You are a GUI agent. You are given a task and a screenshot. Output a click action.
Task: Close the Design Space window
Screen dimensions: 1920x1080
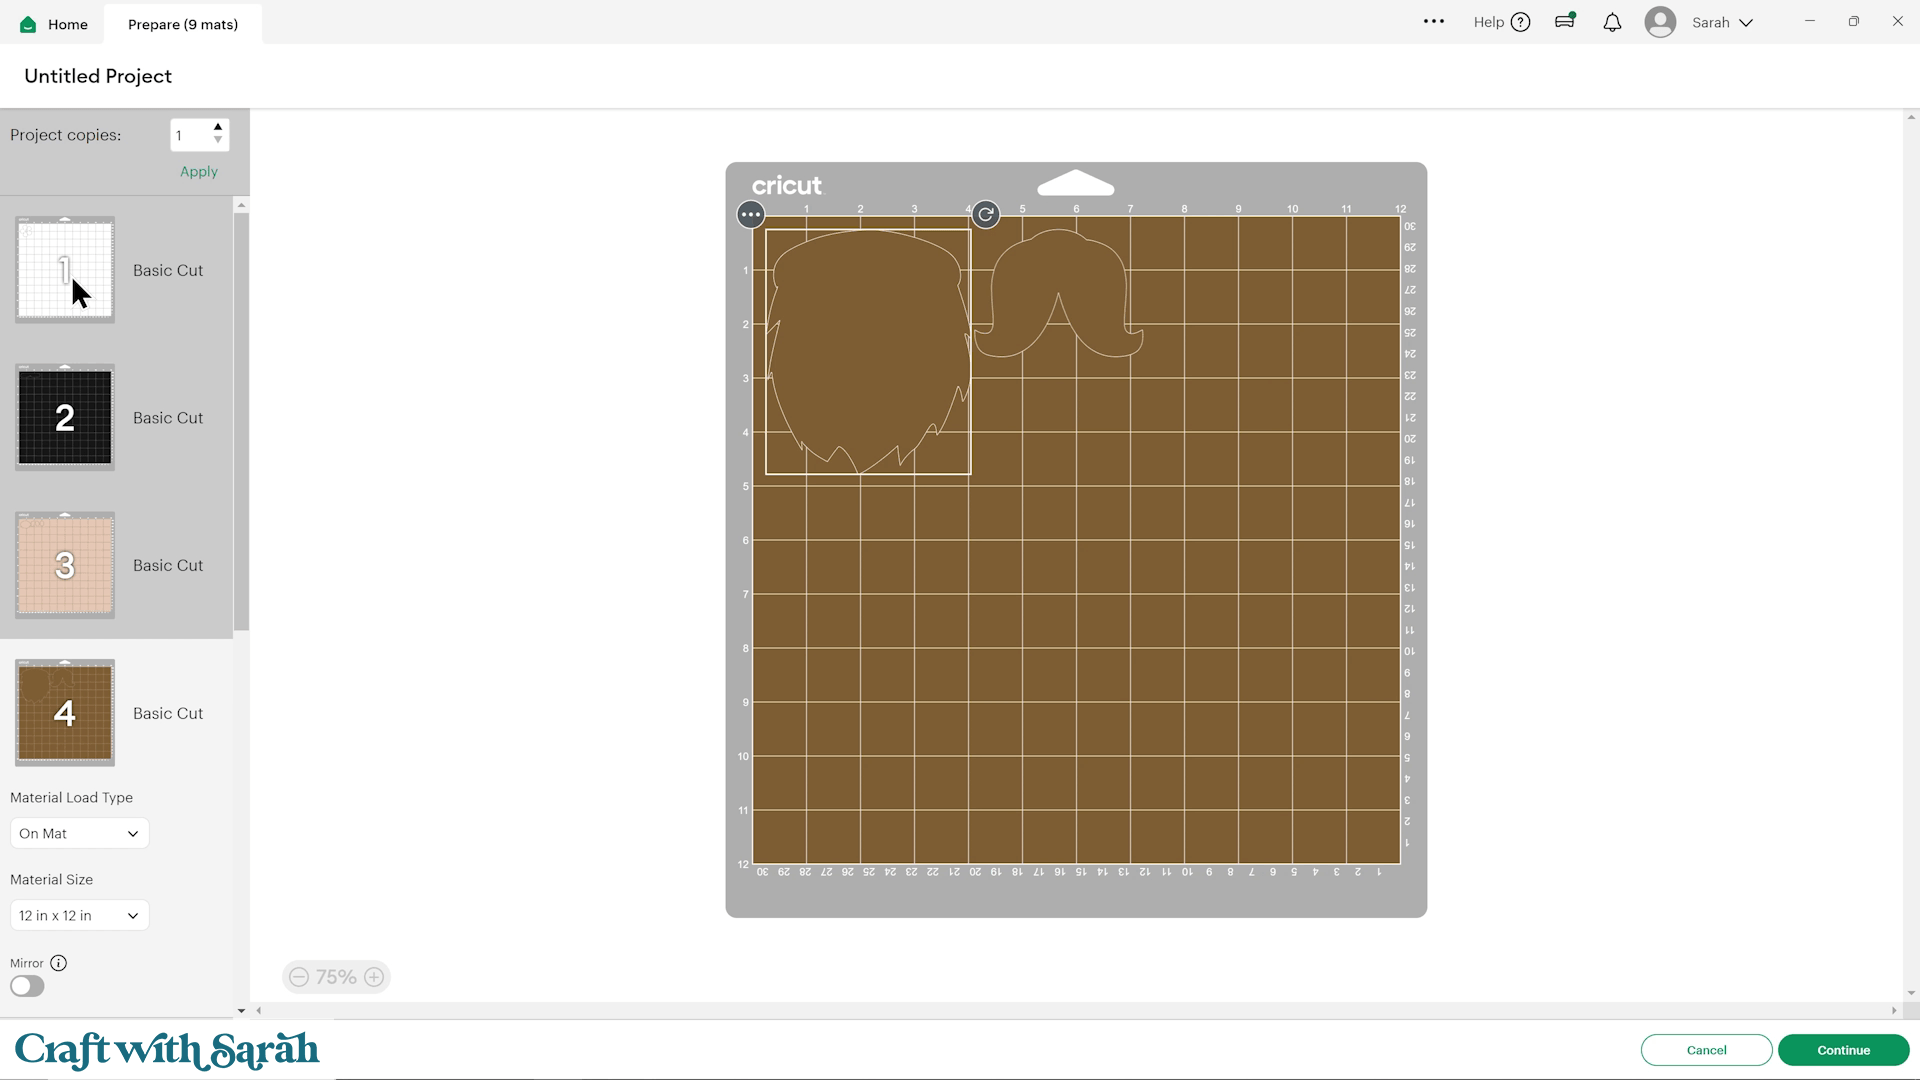(x=1897, y=21)
